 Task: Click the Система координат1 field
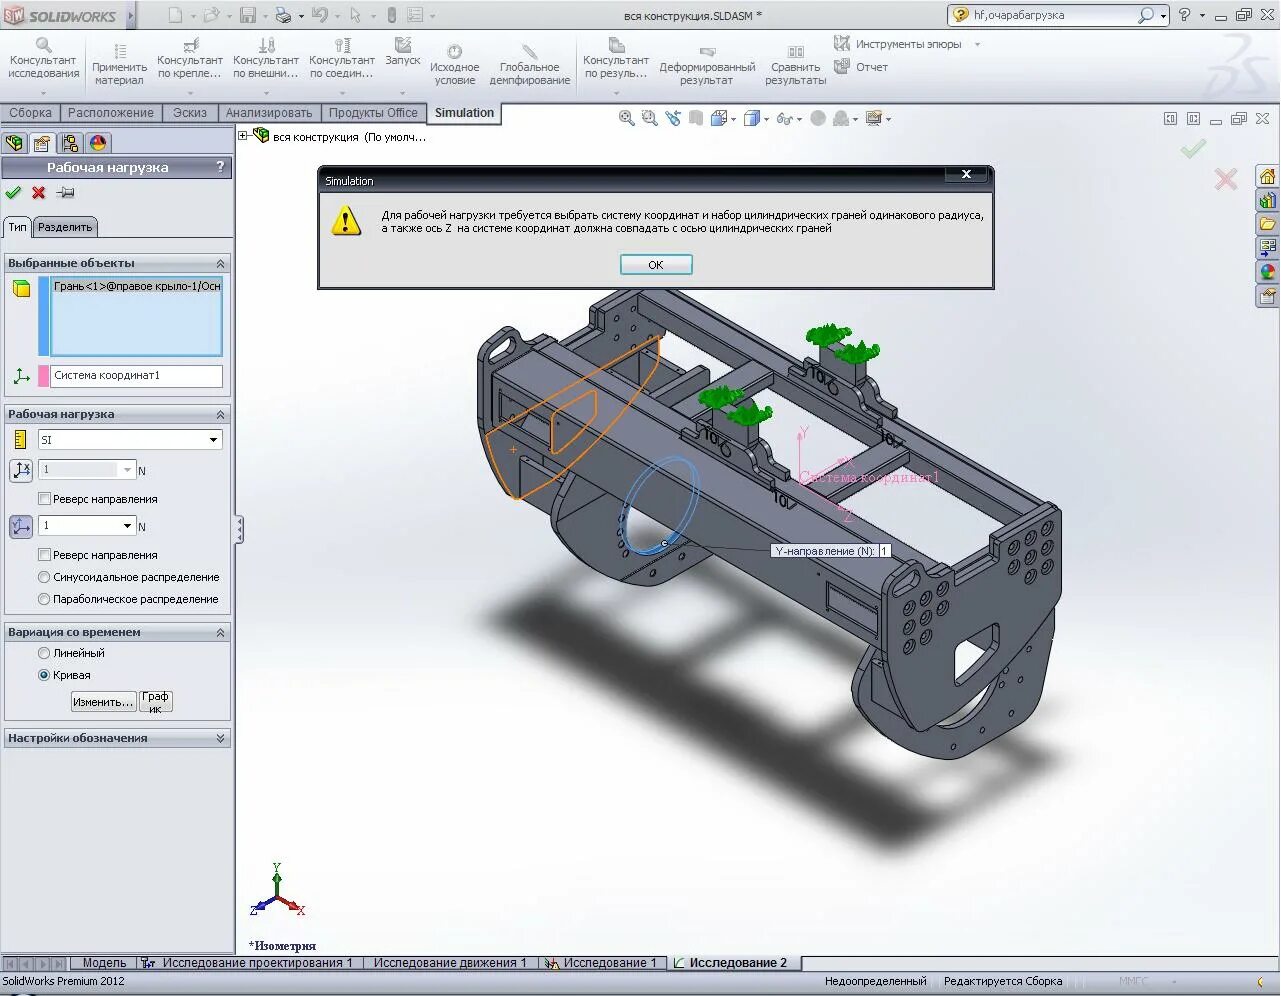(137, 376)
